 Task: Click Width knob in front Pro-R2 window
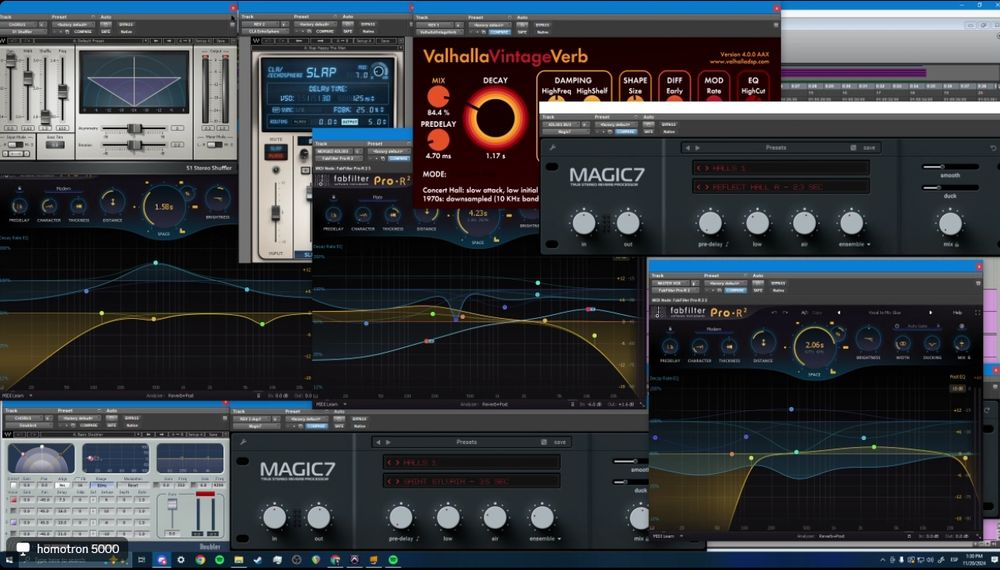[902, 344]
